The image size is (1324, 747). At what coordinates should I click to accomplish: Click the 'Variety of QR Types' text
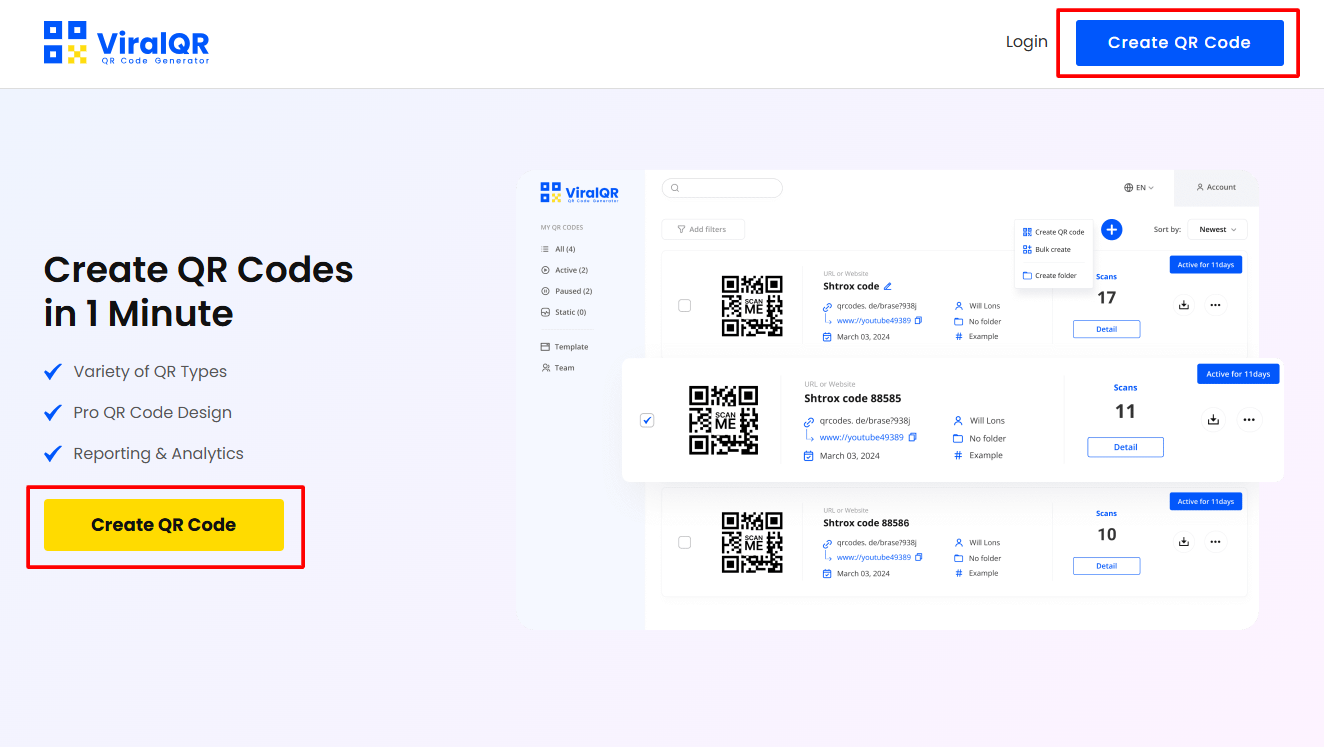150,372
